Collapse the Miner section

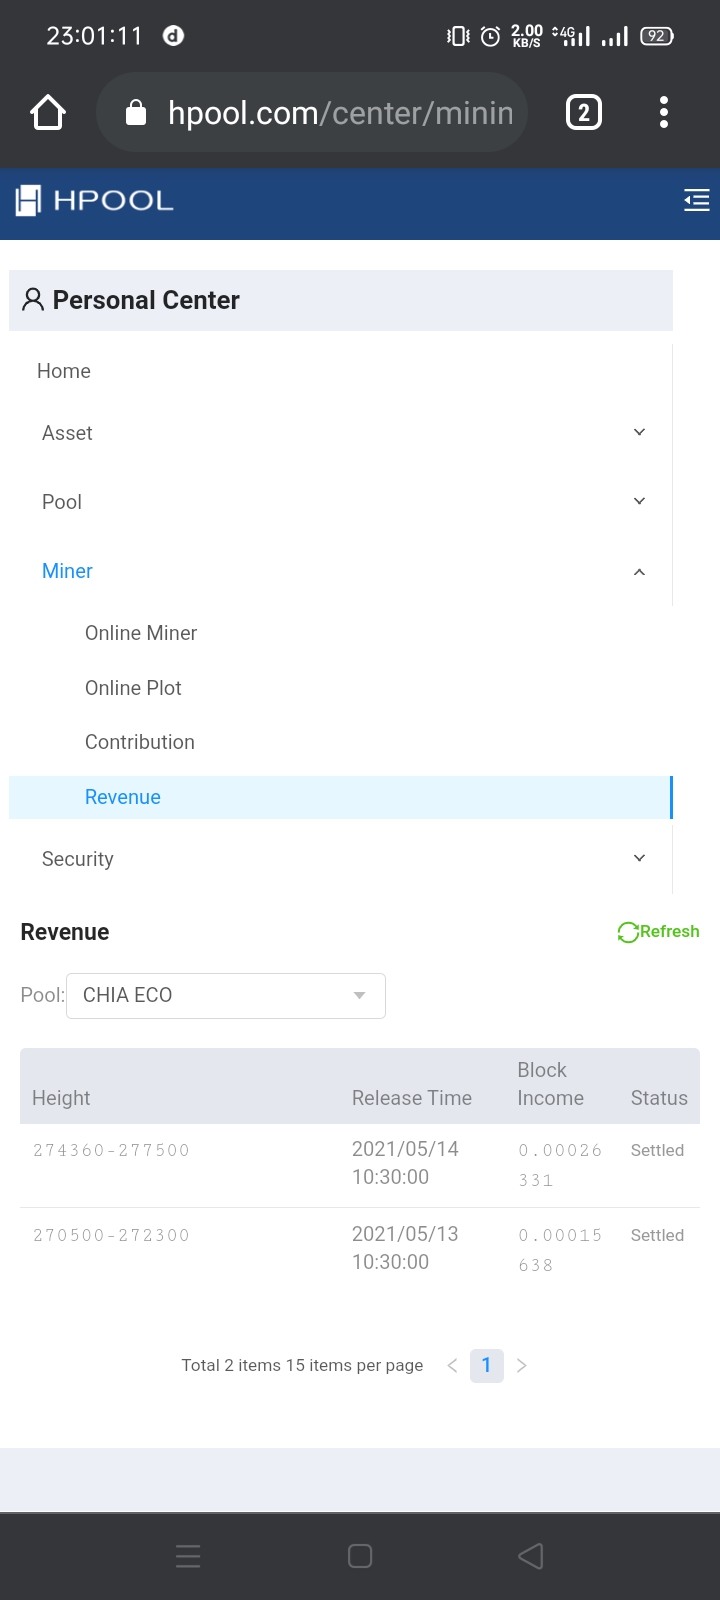638,571
